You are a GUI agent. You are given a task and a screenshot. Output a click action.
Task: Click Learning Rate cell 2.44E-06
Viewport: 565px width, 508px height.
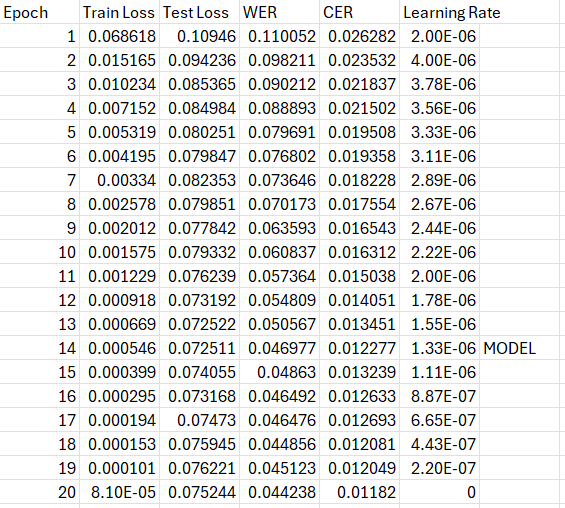(x=439, y=228)
